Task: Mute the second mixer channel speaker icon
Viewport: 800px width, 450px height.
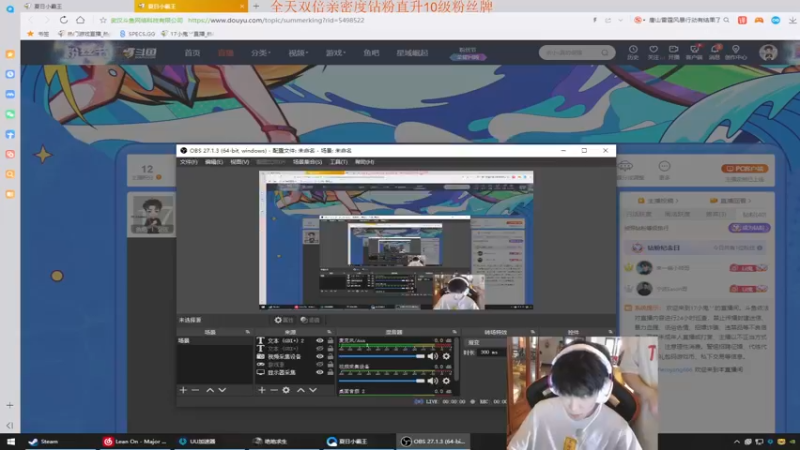Action: point(433,381)
